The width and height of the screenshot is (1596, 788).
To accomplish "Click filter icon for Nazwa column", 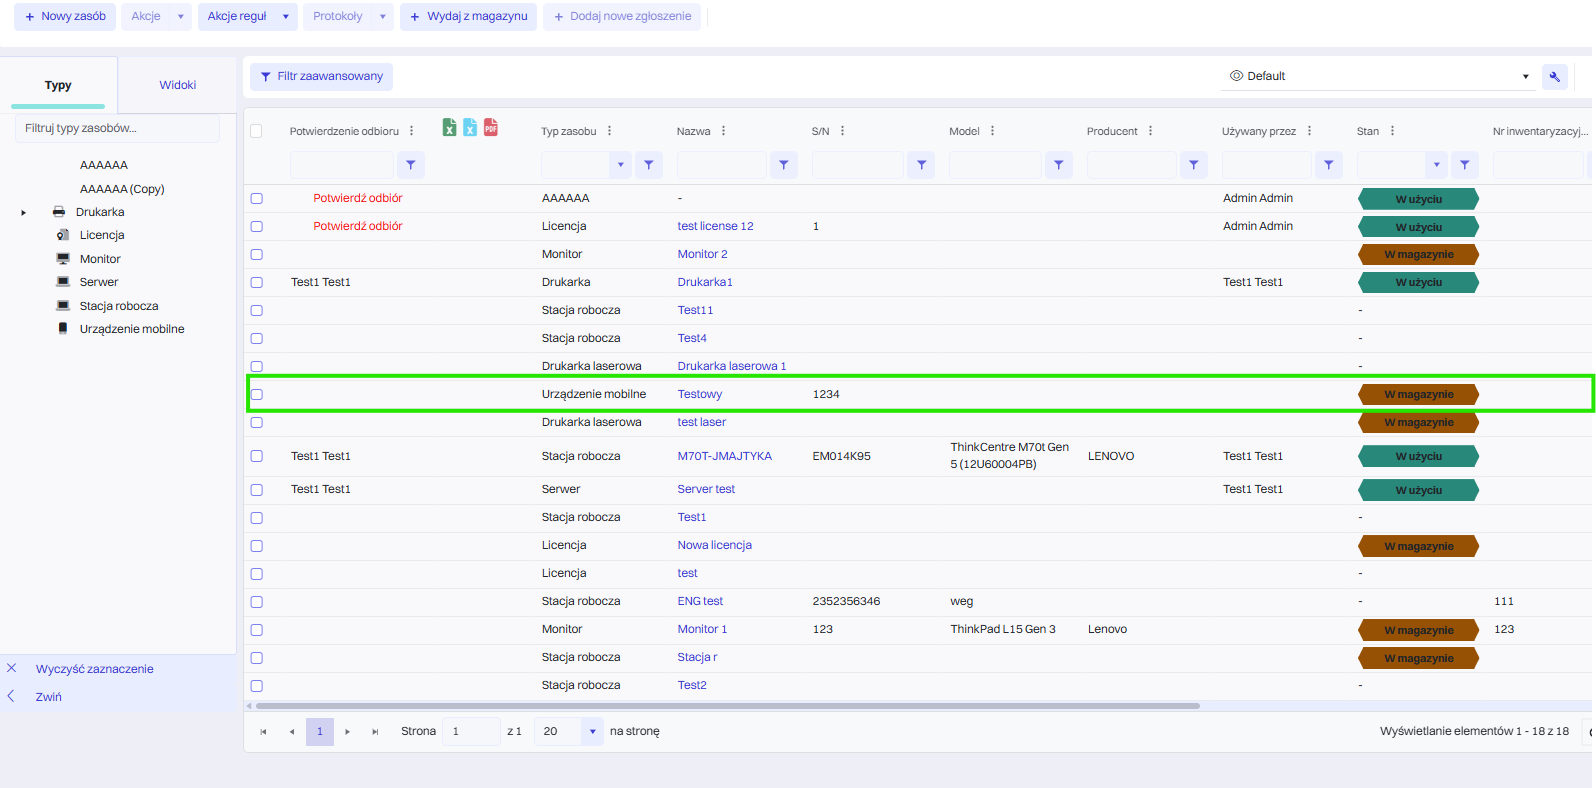I will point(784,165).
